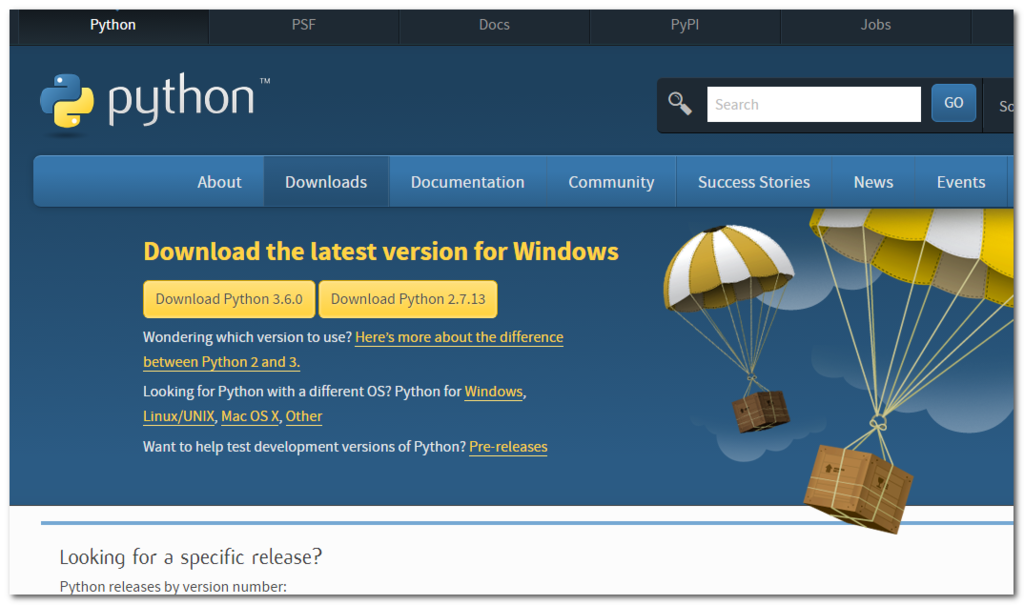Open the Python 2 and 3 difference link
This screenshot has width=1024, height=605.
[x=459, y=337]
